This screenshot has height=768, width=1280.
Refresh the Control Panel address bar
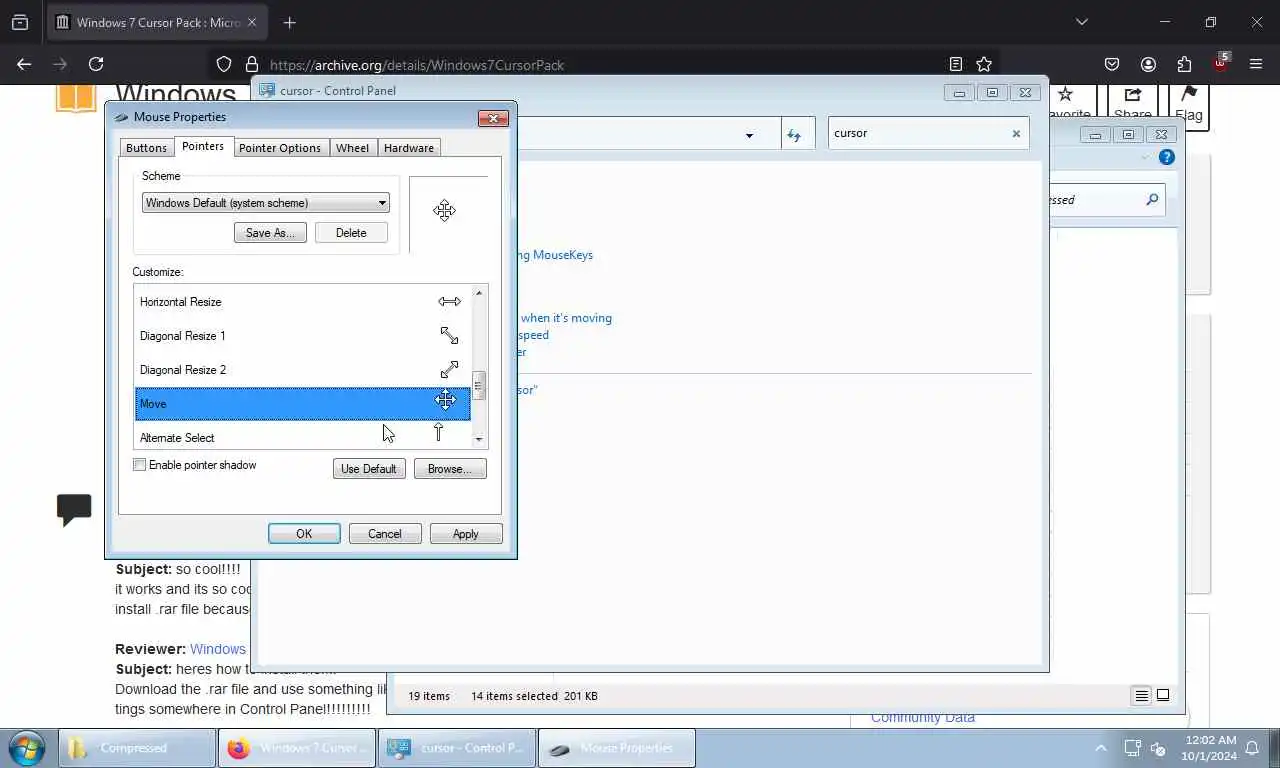pos(794,135)
